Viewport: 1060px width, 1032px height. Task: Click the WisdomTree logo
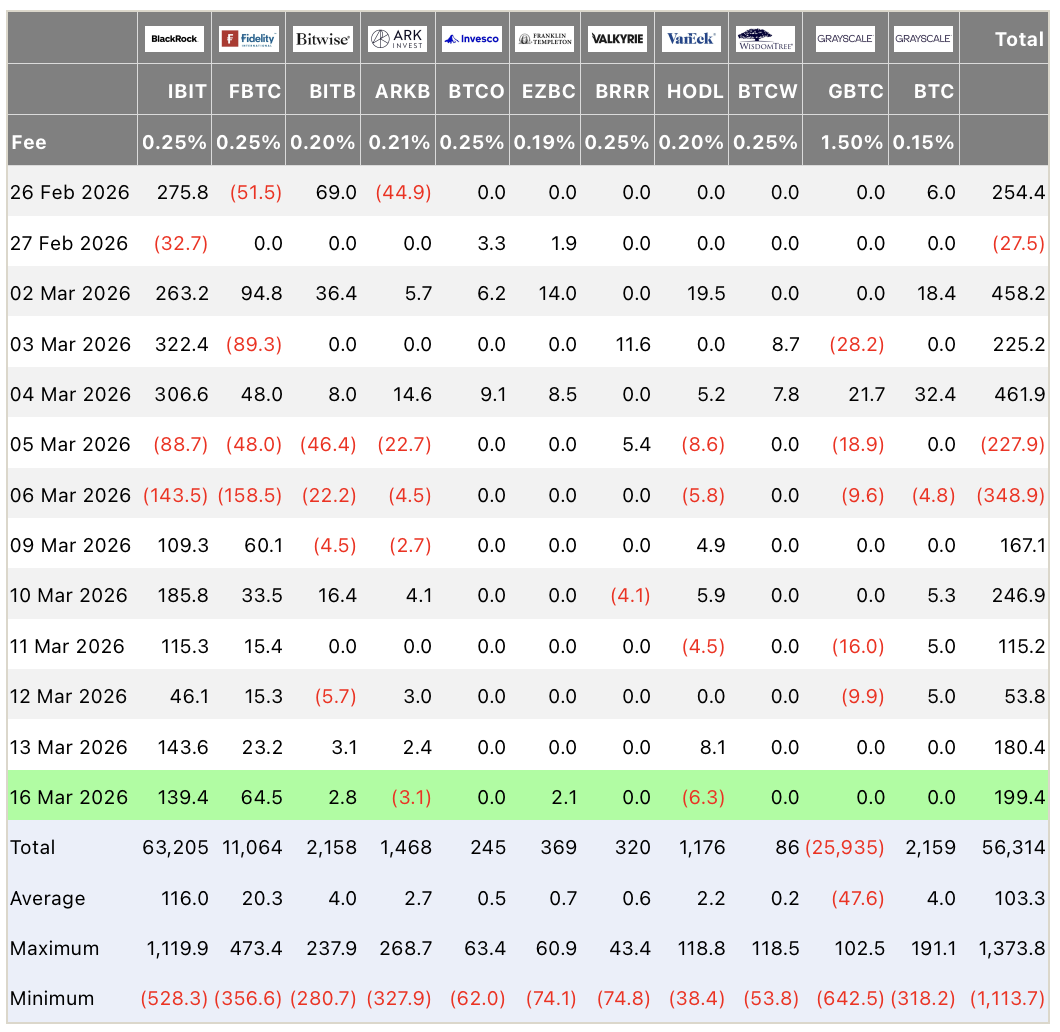tap(766, 40)
